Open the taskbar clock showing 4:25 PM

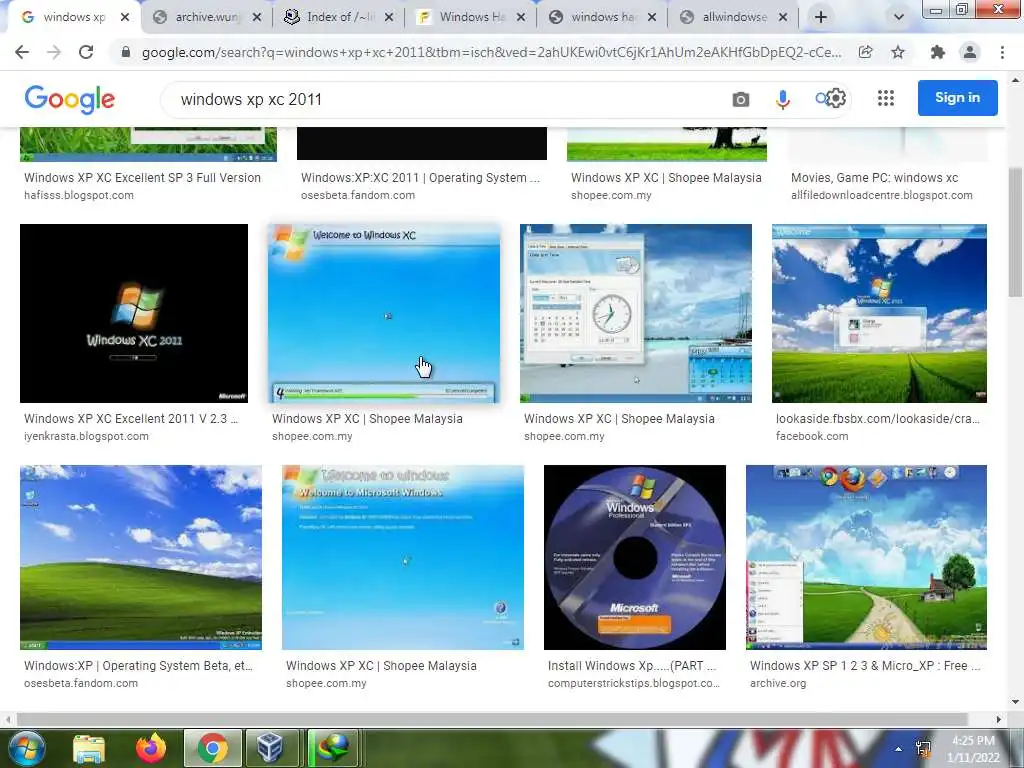point(973,749)
